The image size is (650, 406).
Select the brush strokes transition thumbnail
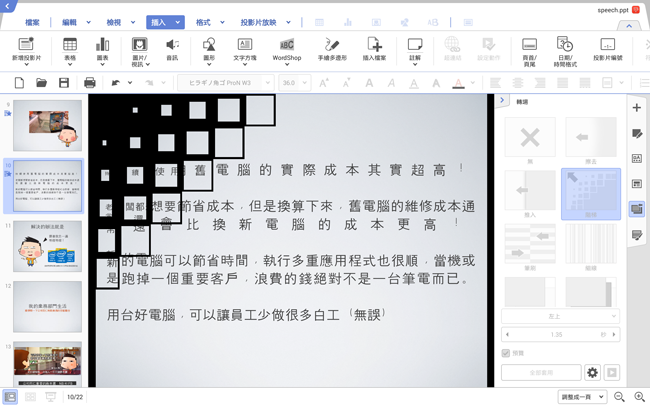530,244
